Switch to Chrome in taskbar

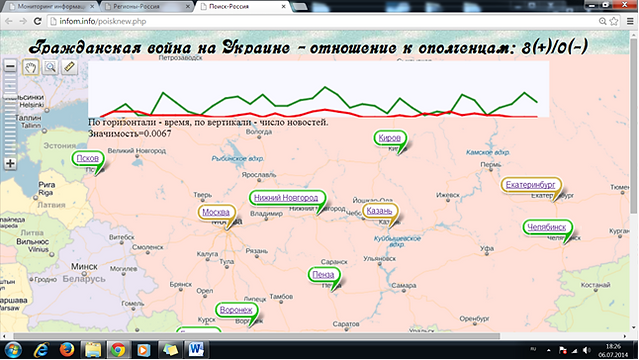point(118,350)
